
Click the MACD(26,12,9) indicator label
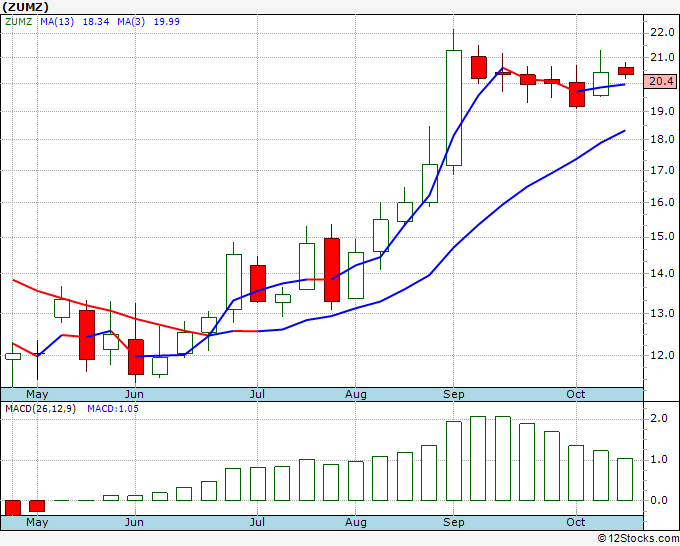[40, 409]
